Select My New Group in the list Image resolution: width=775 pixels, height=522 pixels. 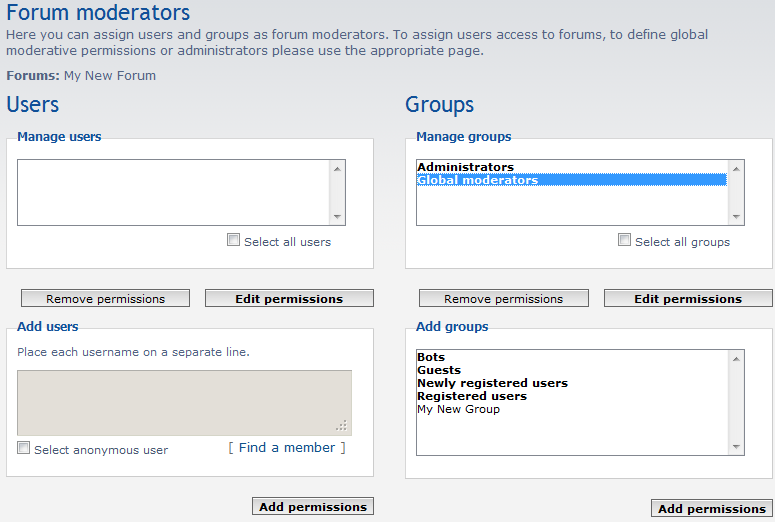pos(458,409)
